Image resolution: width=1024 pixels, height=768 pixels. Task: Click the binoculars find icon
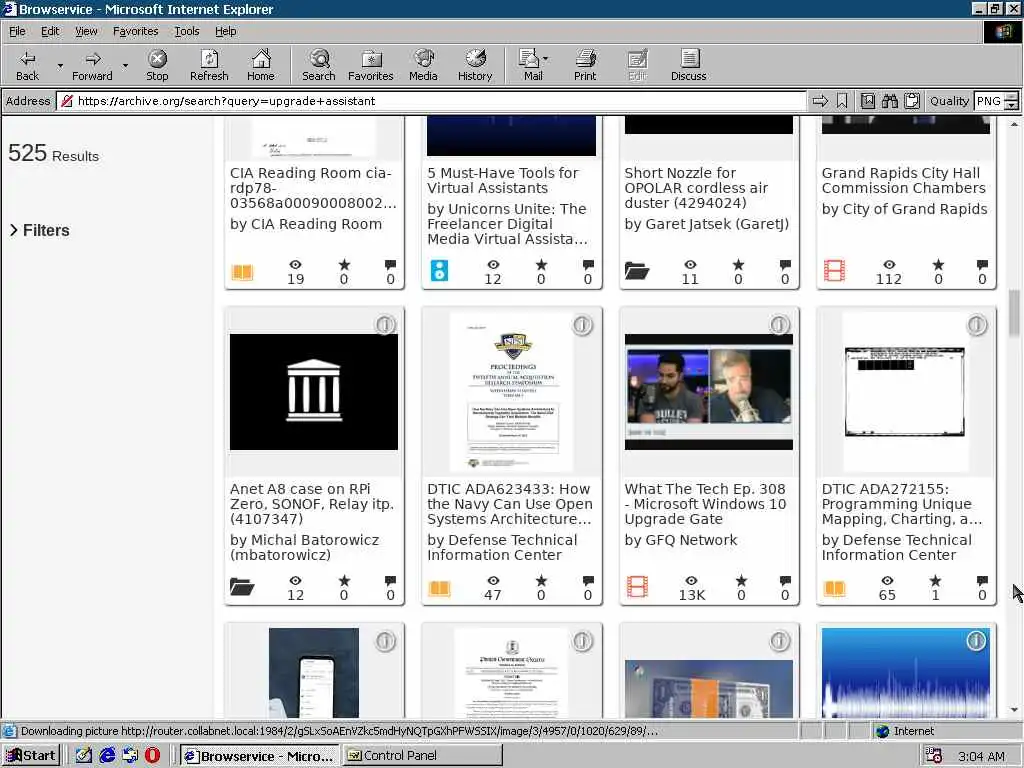click(889, 101)
